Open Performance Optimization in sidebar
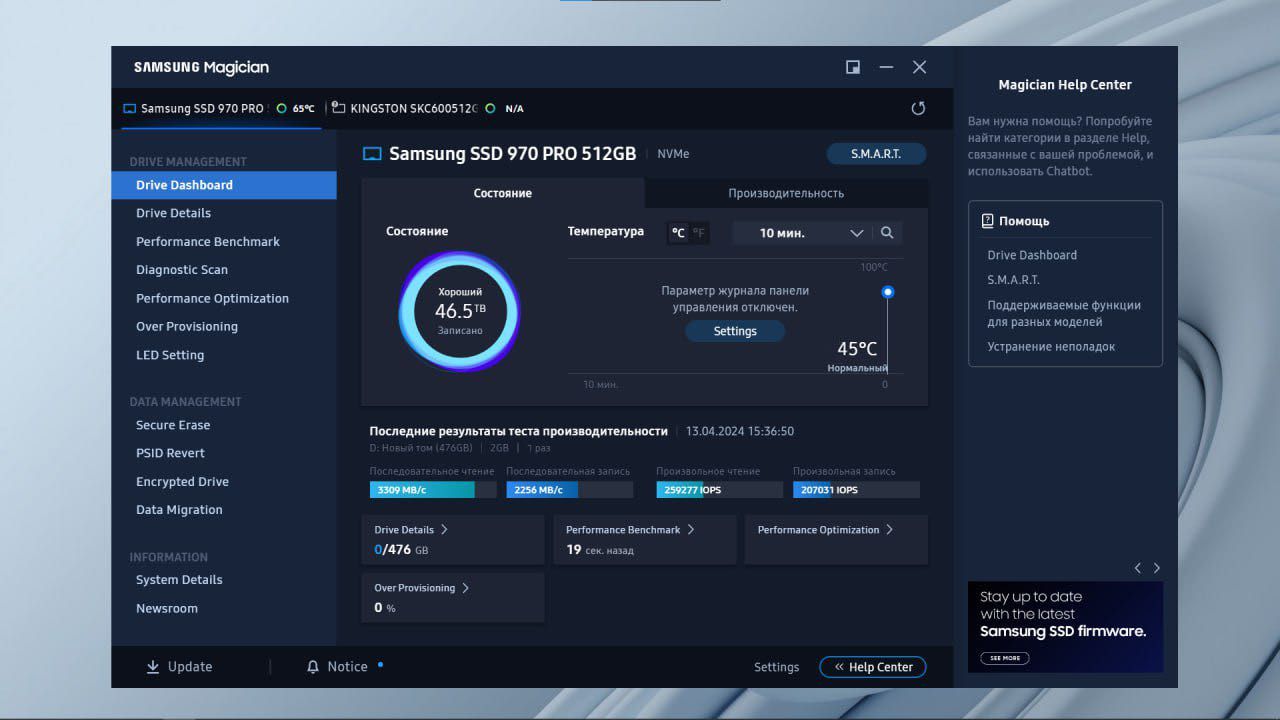Screen dimensions: 1280x720 pos(212,298)
